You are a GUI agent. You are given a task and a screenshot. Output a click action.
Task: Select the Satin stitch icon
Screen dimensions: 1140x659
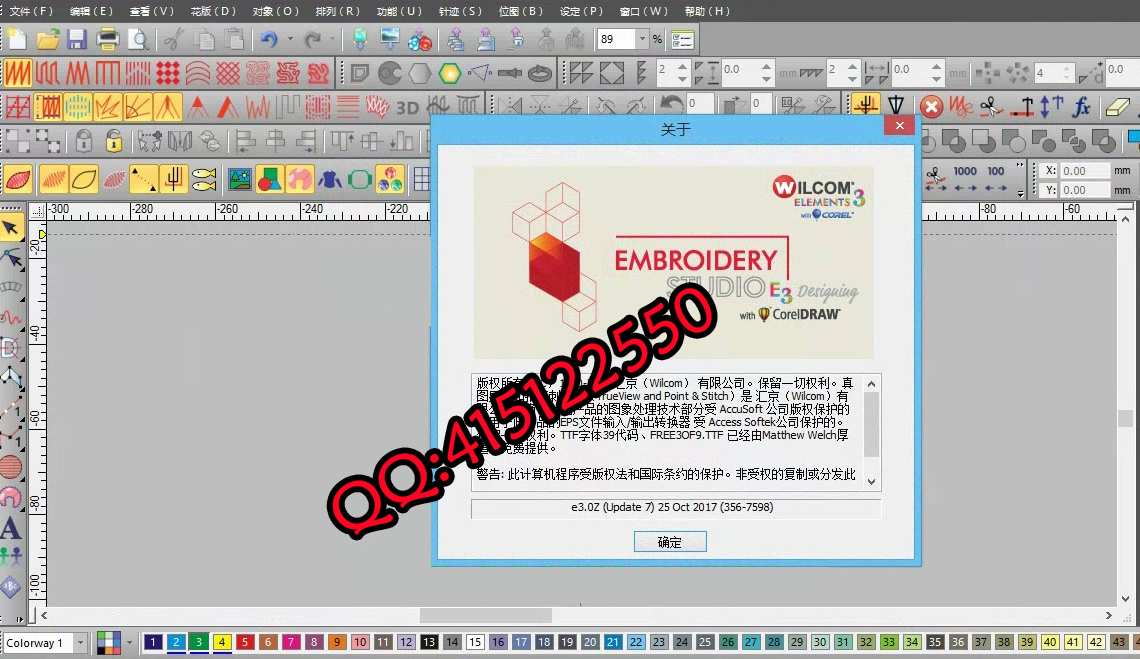point(17,73)
